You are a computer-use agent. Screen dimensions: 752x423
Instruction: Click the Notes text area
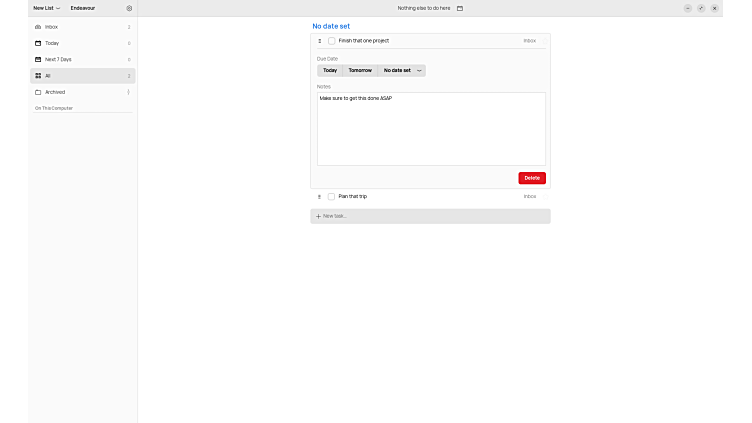tap(431, 130)
